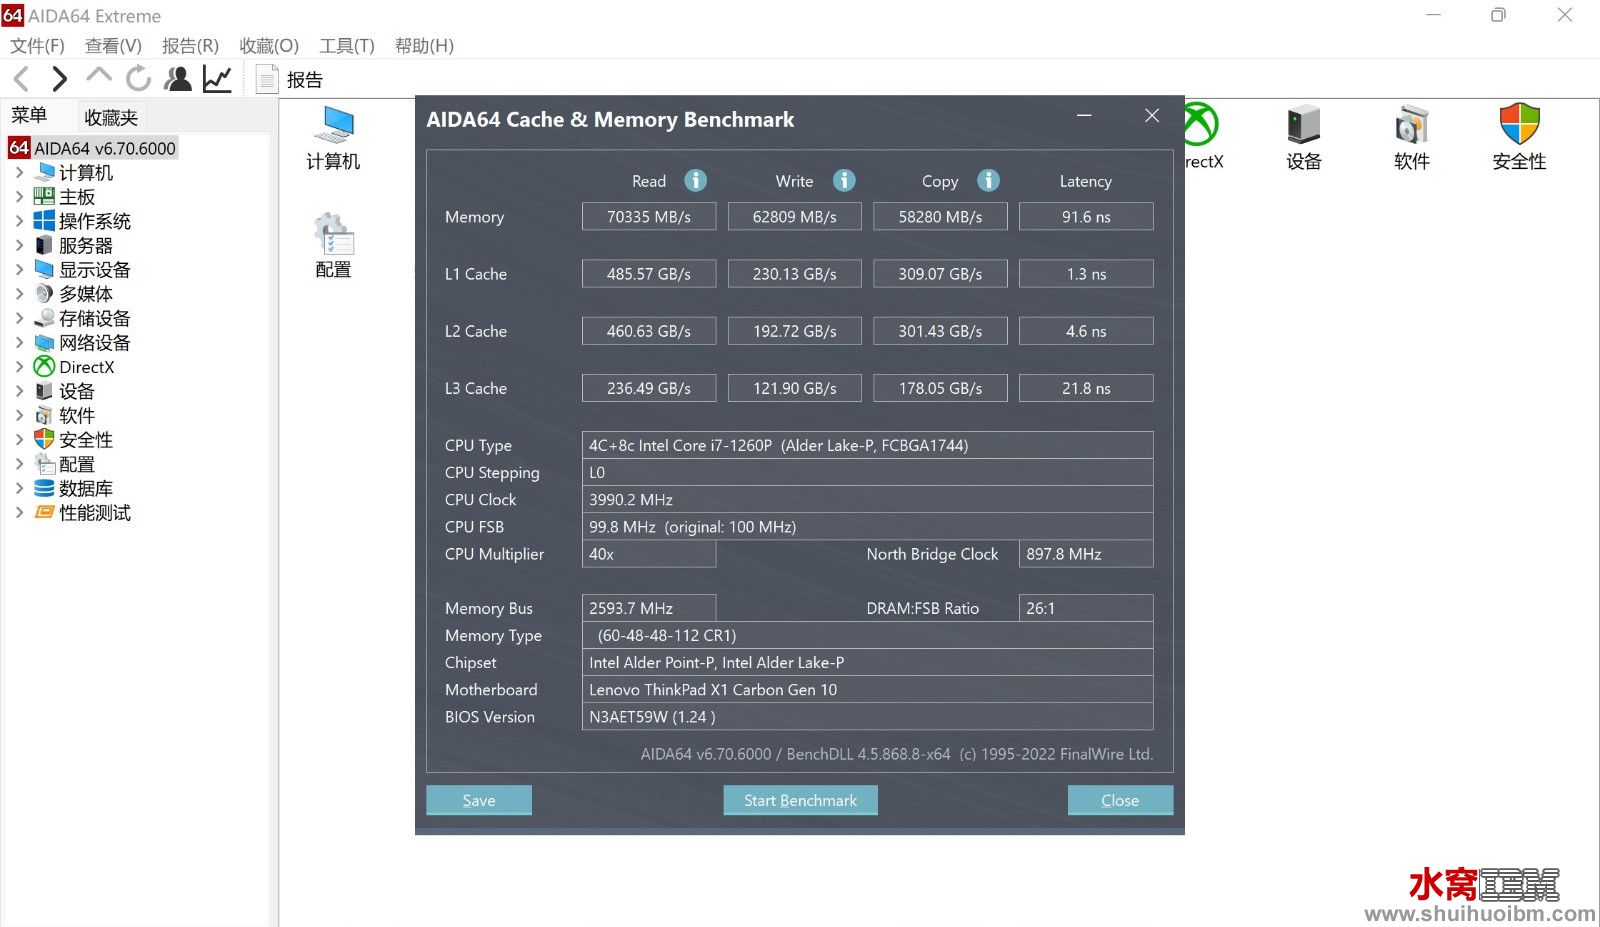Open 帮助(H) menu
This screenshot has width=1600, height=927.
point(424,46)
